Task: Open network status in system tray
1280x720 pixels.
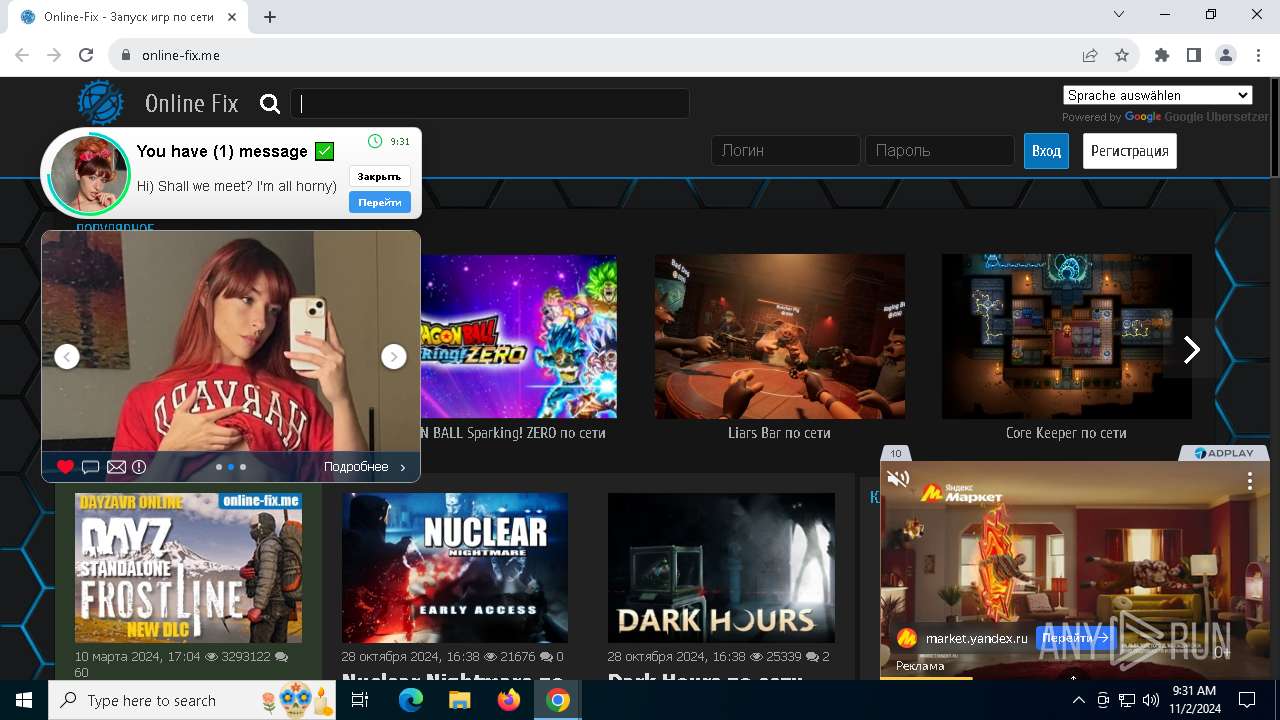Action: (1127, 700)
